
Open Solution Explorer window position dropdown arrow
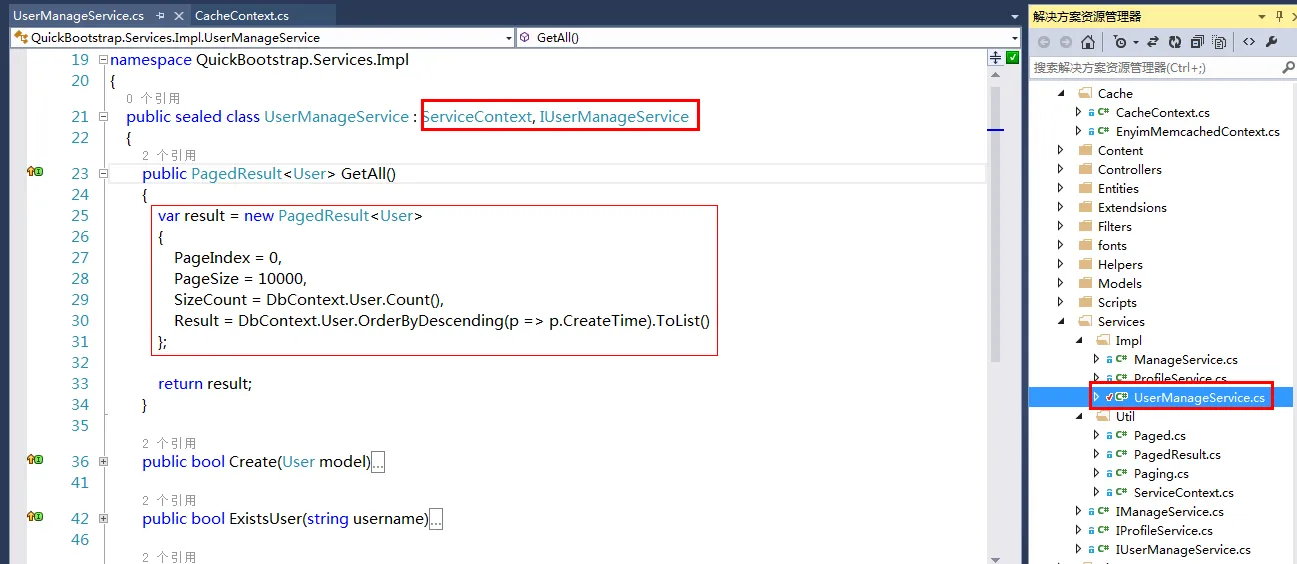click(x=1261, y=16)
